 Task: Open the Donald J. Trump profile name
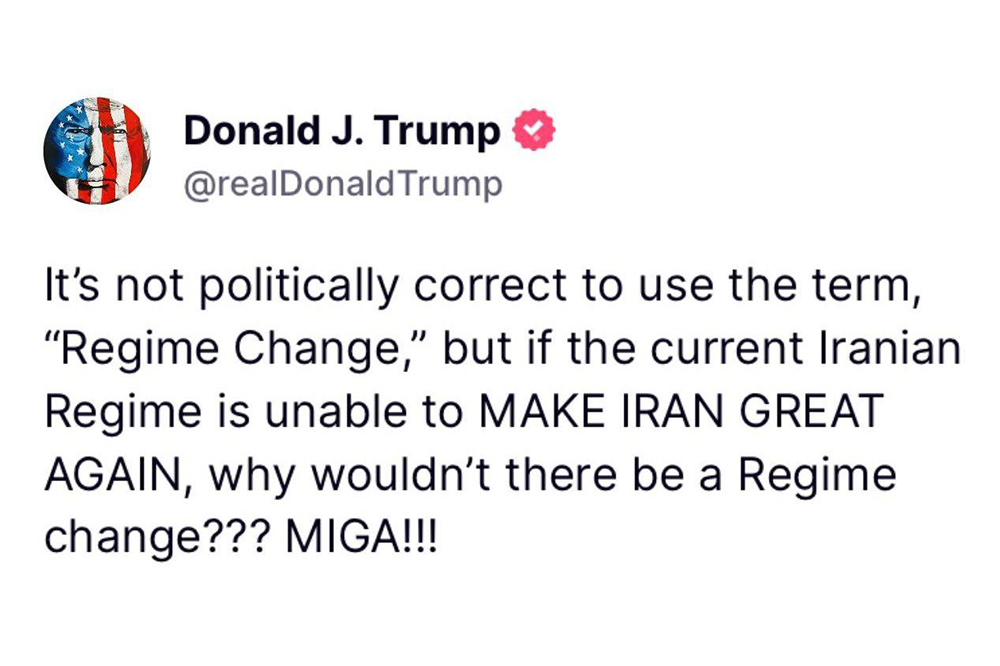pos(342,131)
